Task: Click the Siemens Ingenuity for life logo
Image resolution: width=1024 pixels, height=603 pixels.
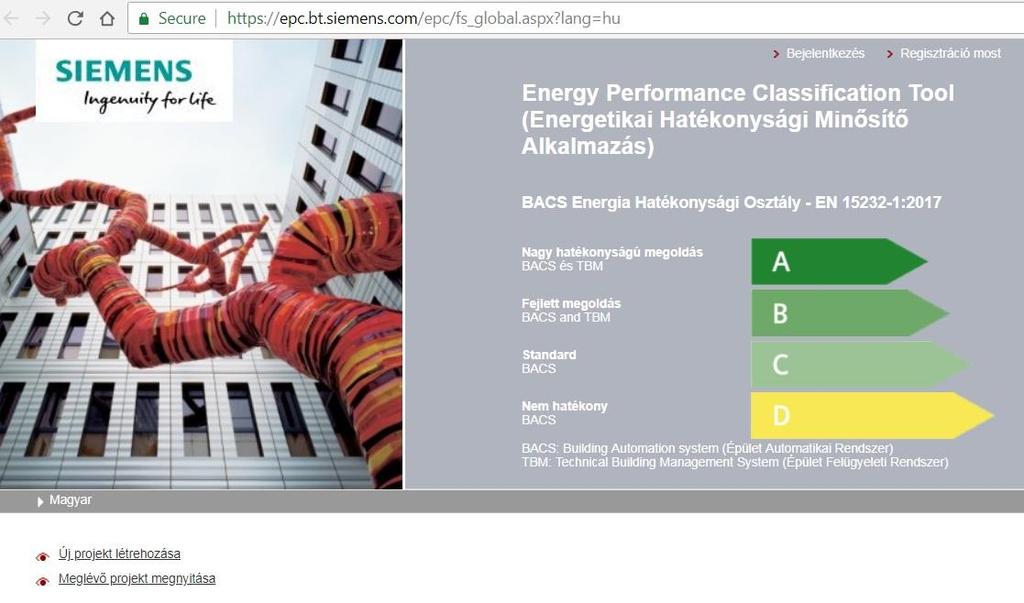Action: tap(135, 81)
